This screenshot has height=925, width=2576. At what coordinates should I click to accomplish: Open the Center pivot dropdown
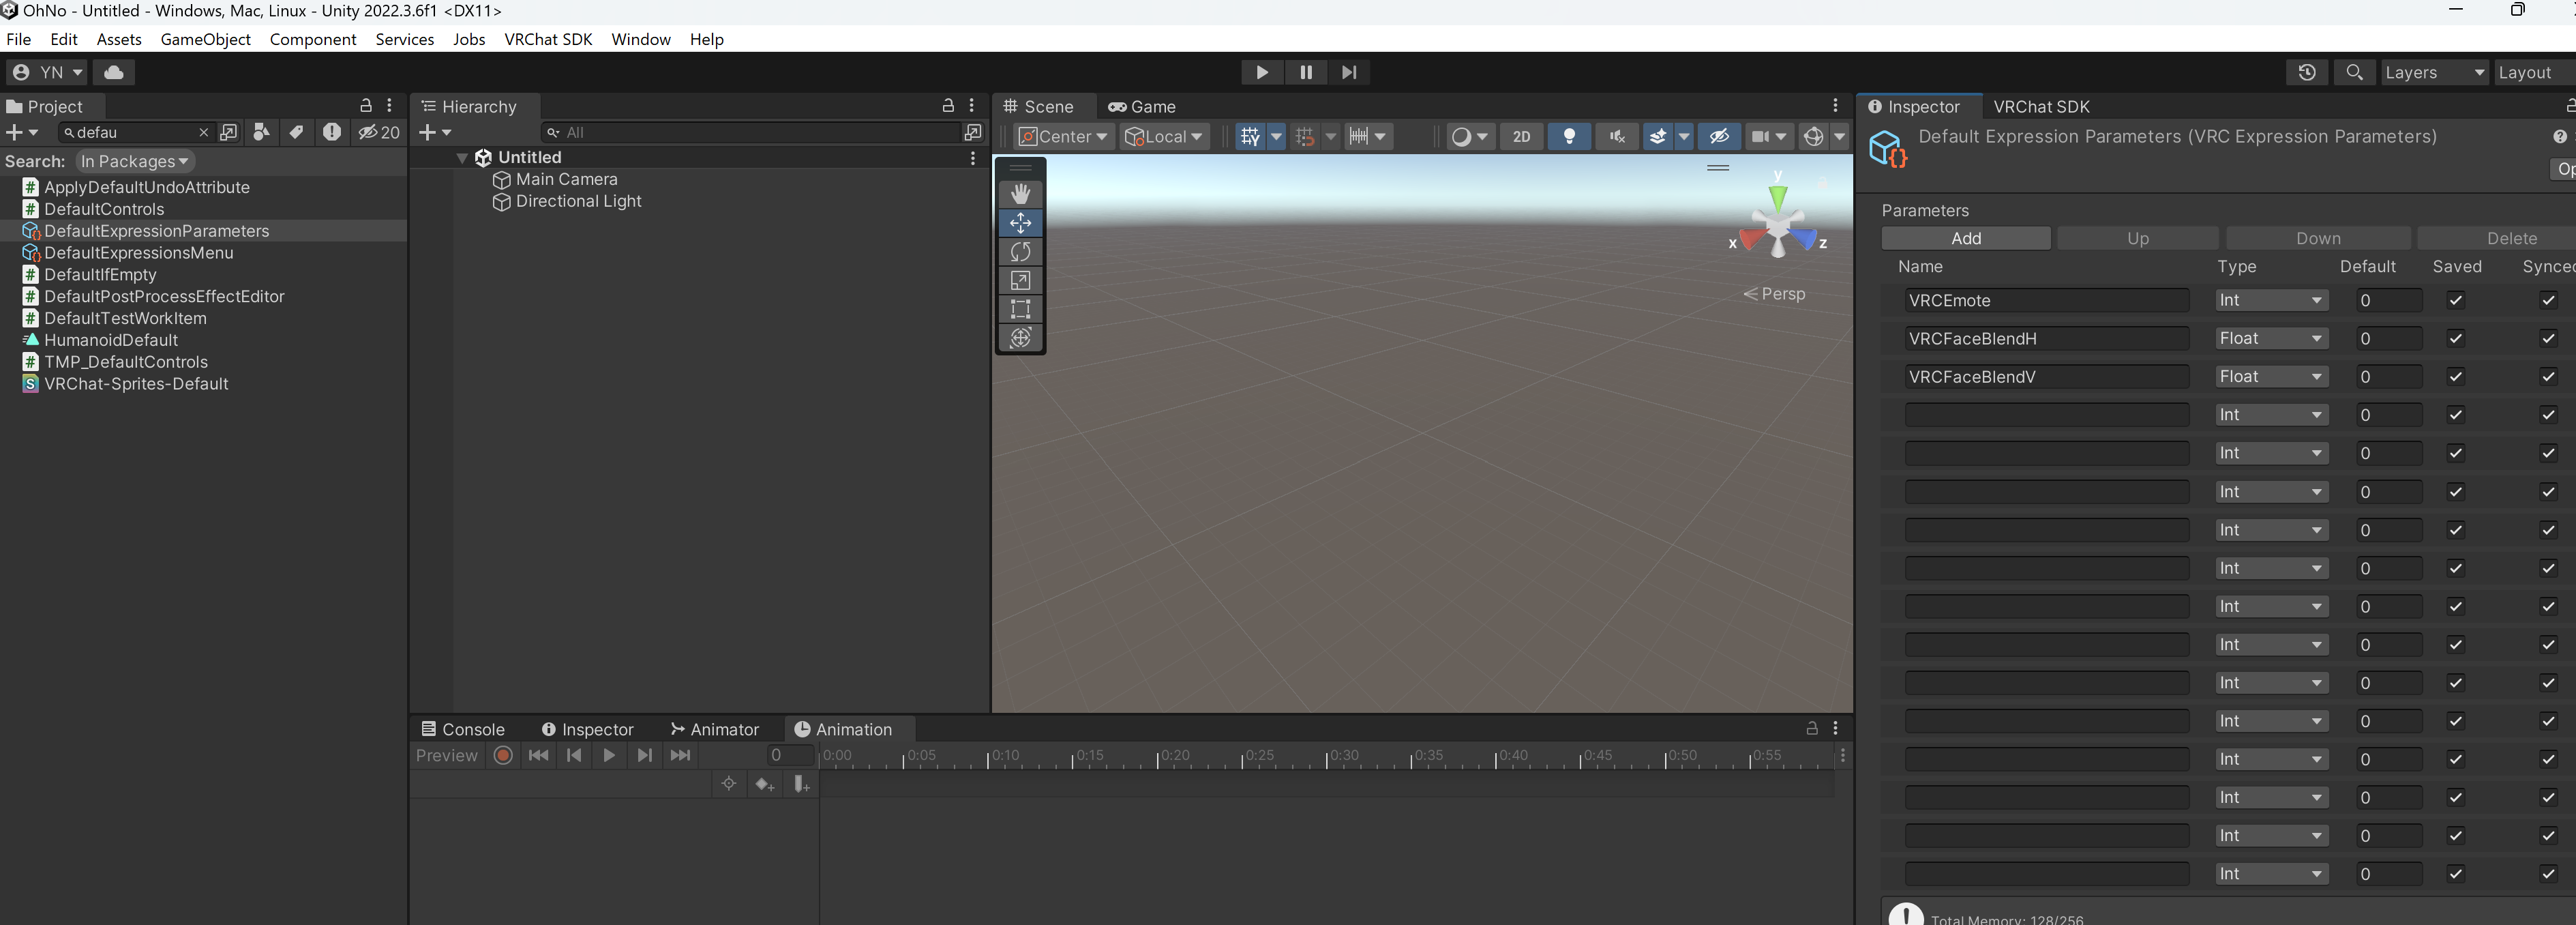click(x=1062, y=136)
